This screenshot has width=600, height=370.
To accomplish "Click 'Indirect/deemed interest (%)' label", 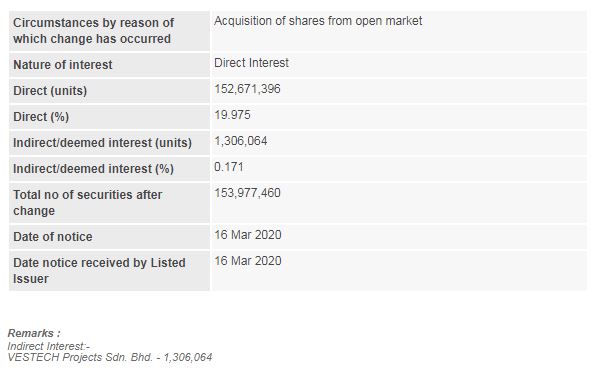I will 93,169.
